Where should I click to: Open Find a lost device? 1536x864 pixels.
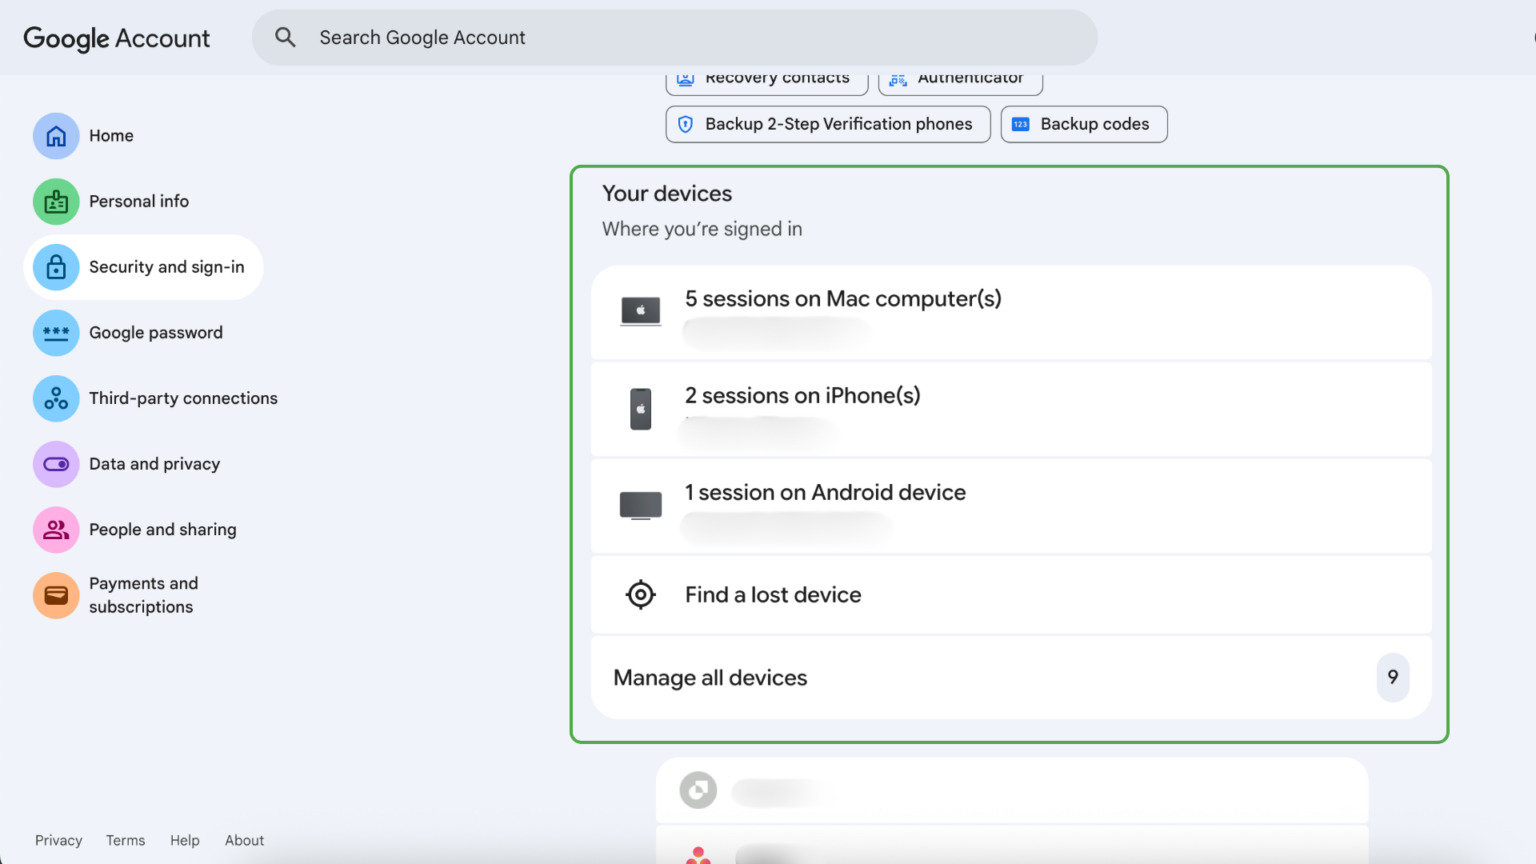1011,595
